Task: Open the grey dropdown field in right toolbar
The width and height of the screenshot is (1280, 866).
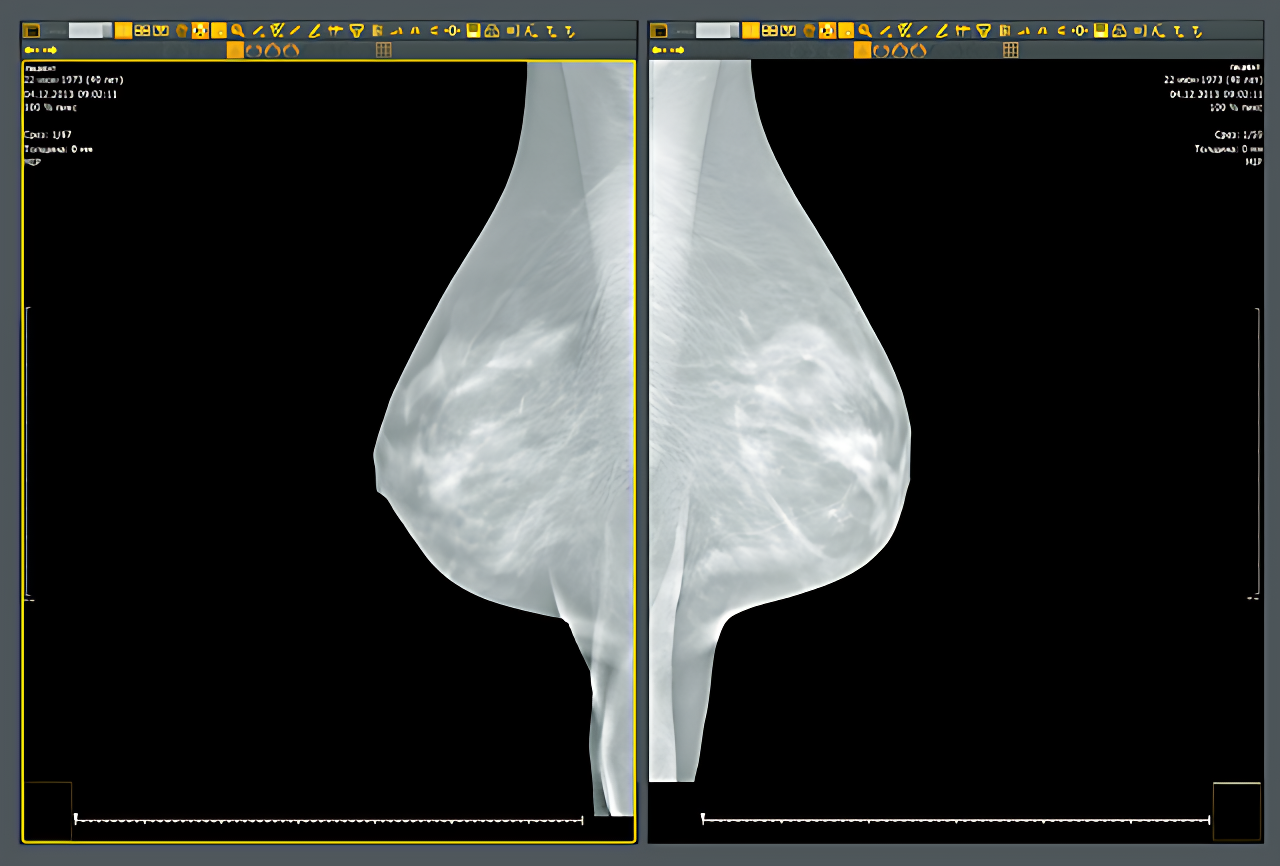Action: click(717, 31)
